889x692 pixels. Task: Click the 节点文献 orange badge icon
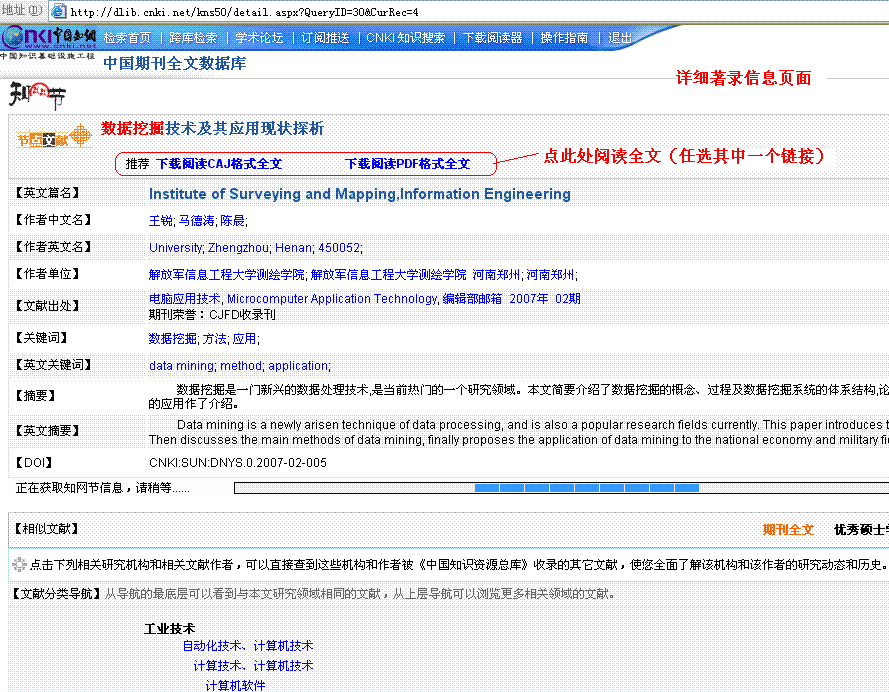pyautogui.click(x=54, y=137)
